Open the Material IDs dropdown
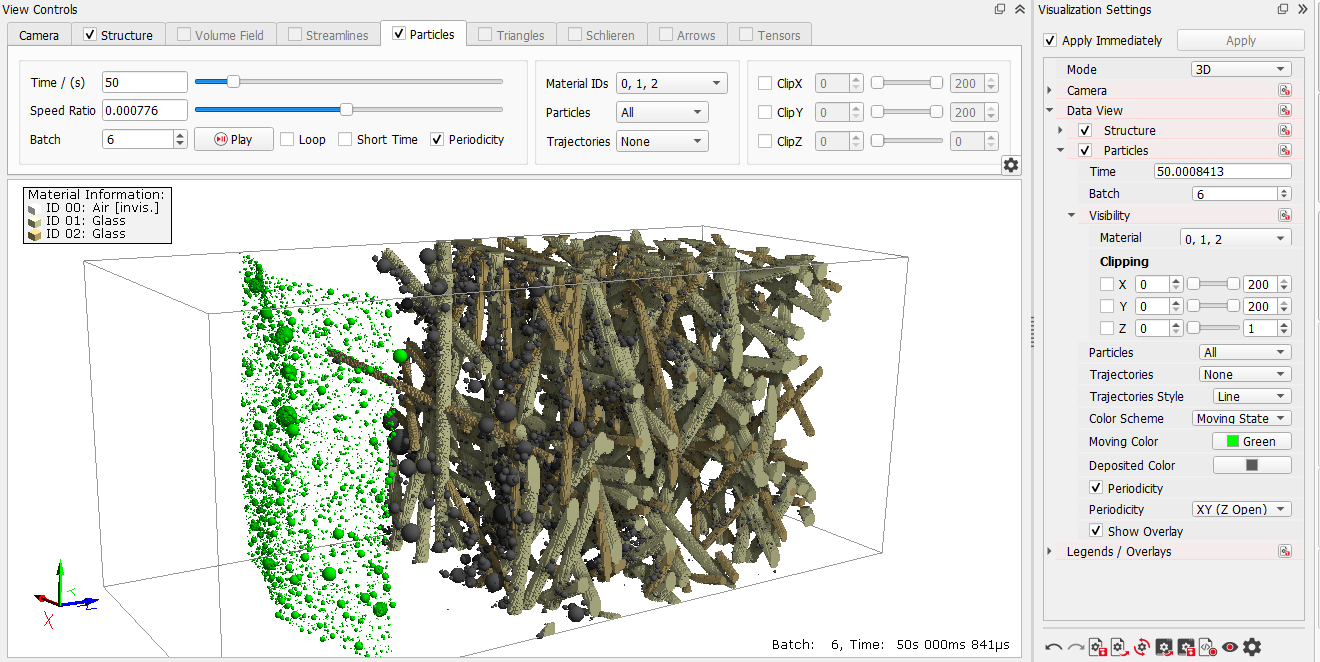The image size is (1320, 662). pyautogui.click(x=670, y=83)
